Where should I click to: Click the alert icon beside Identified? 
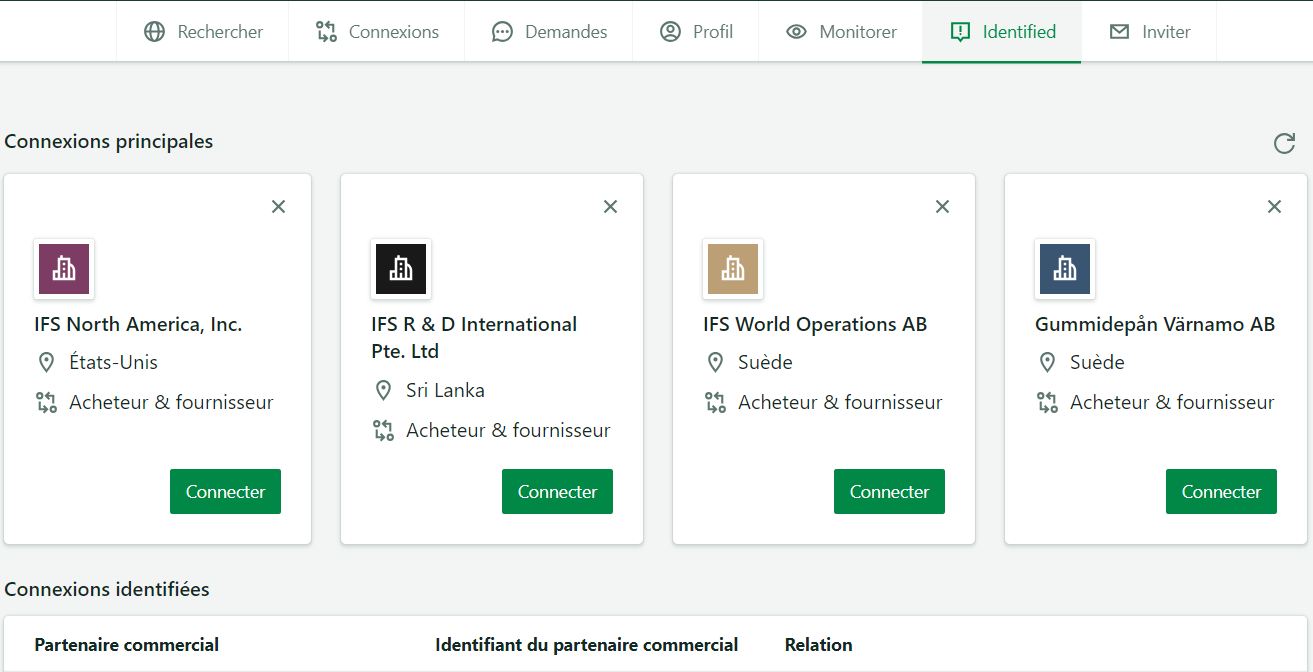960,32
